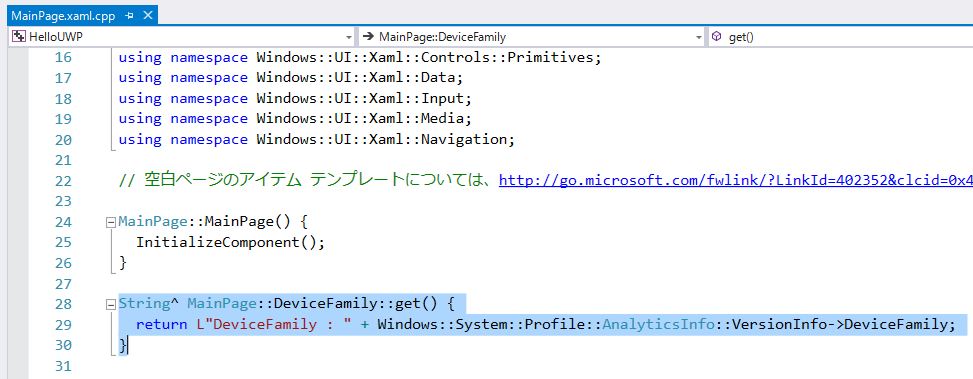This screenshot has width=973, height=379.
Task: Select the MainPage.xaml.cpp tab label
Action: point(63,17)
